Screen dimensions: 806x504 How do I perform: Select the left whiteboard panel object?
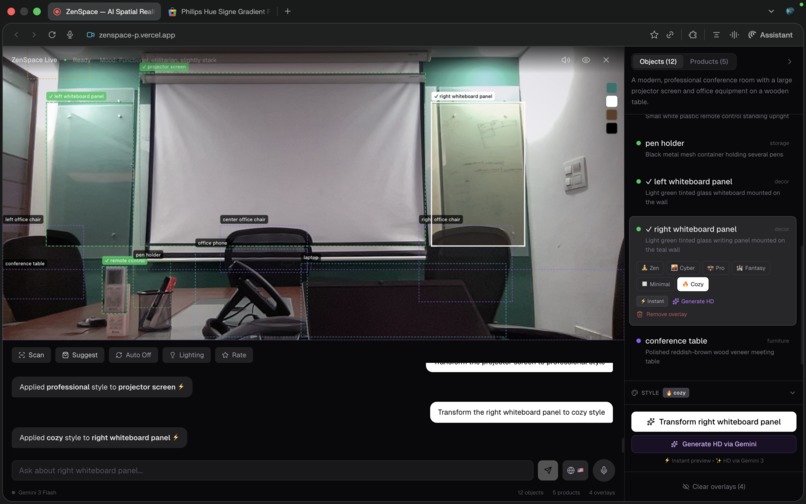coord(712,191)
